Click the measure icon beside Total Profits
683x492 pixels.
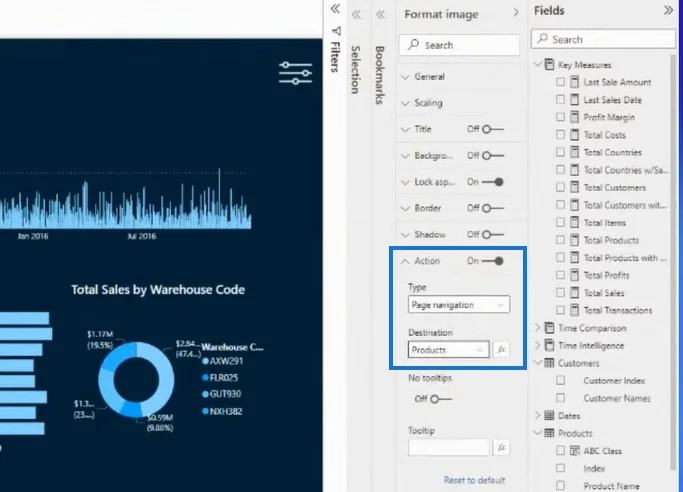click(x=575, y=275)
